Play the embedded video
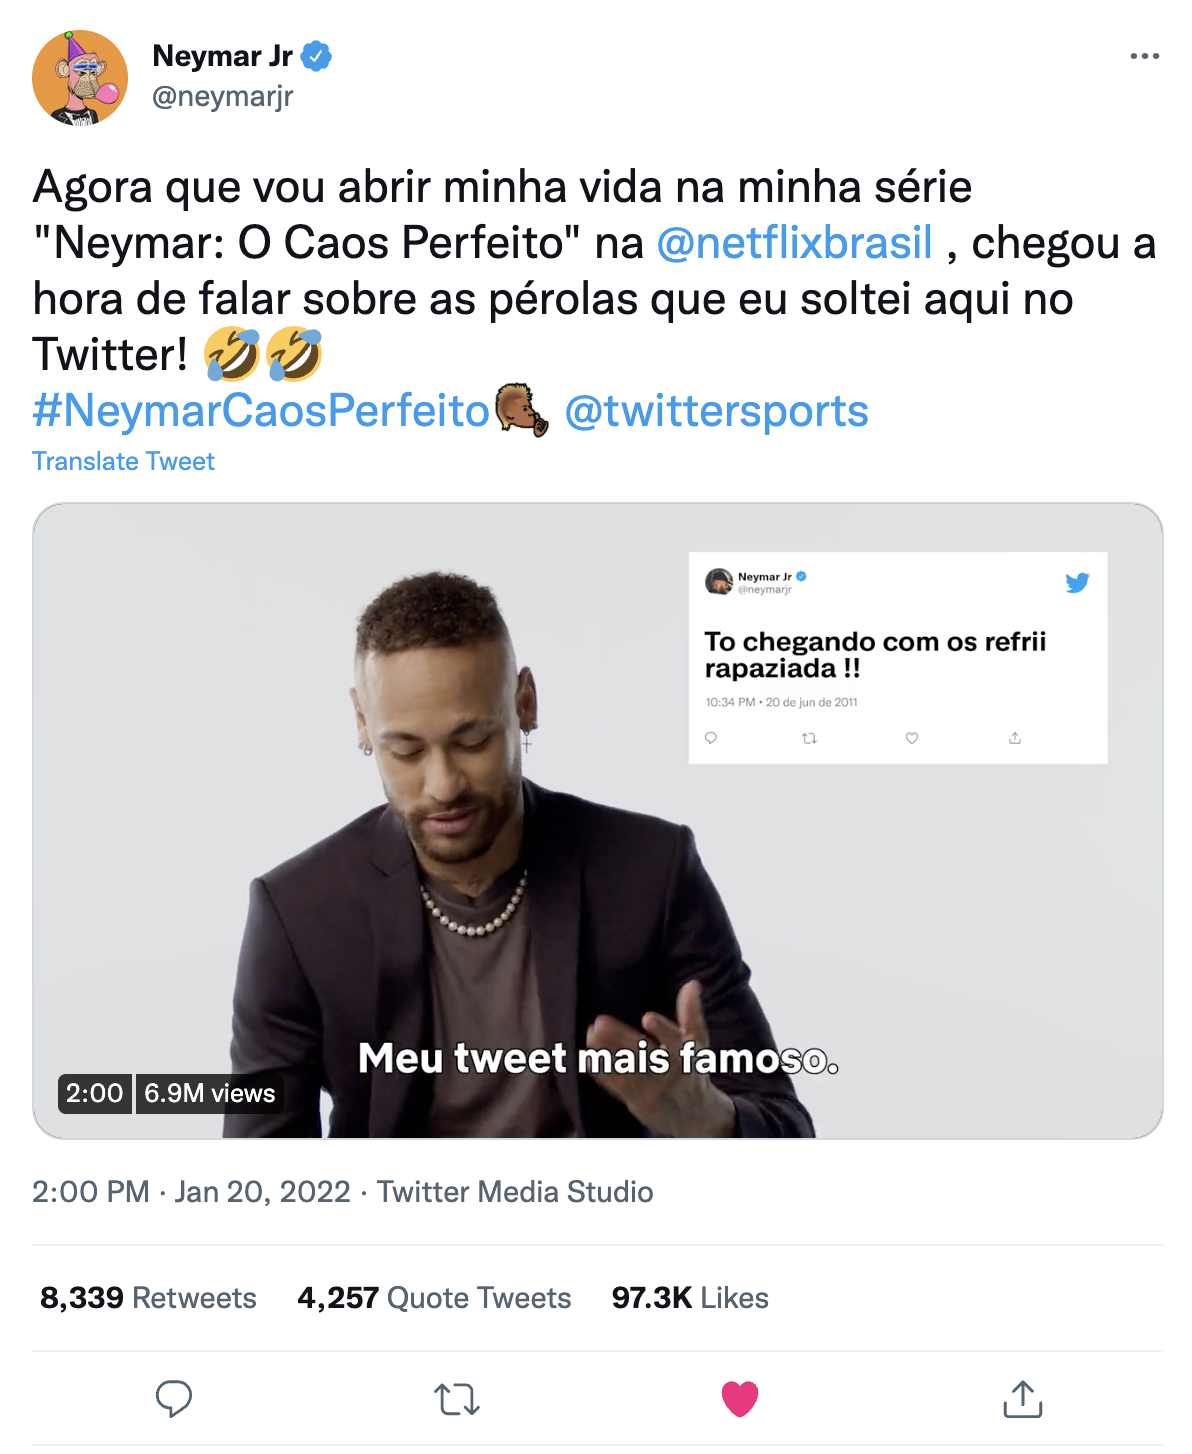This screenshot has height=1454, width=1192. pos(597,820)
